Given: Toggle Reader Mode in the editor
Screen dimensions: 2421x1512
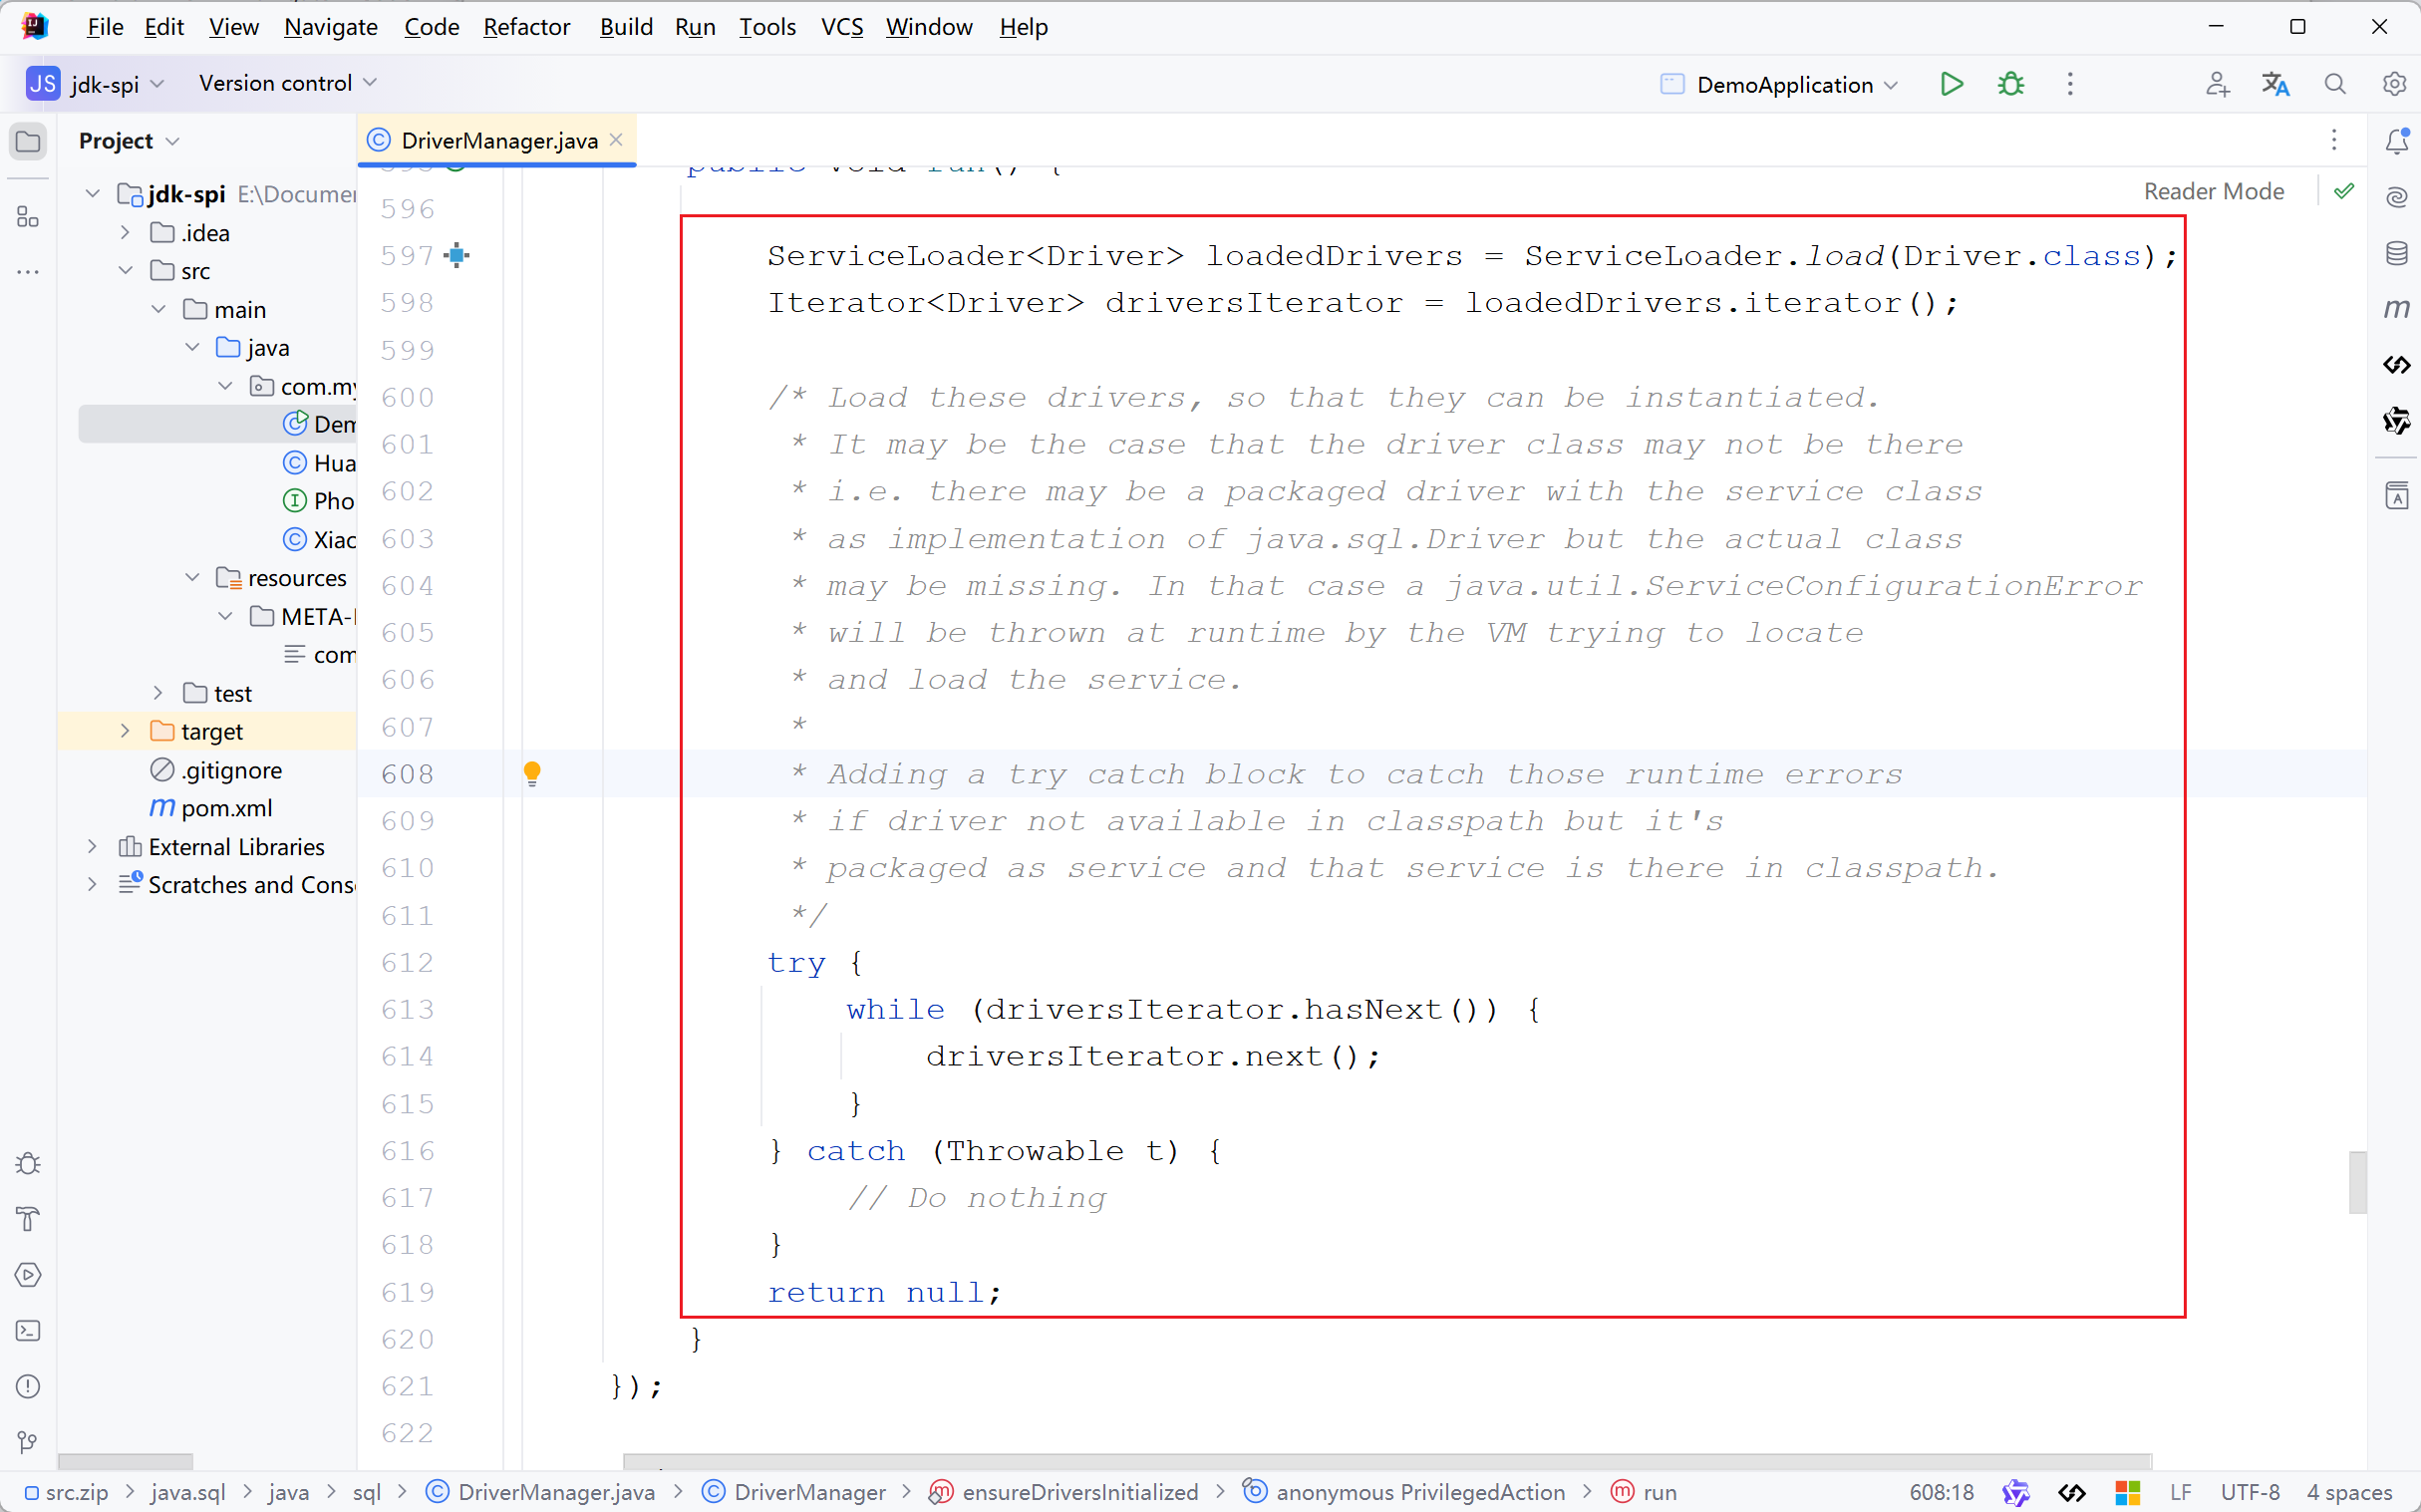Looking at the screenshot, I should 2213,191.
